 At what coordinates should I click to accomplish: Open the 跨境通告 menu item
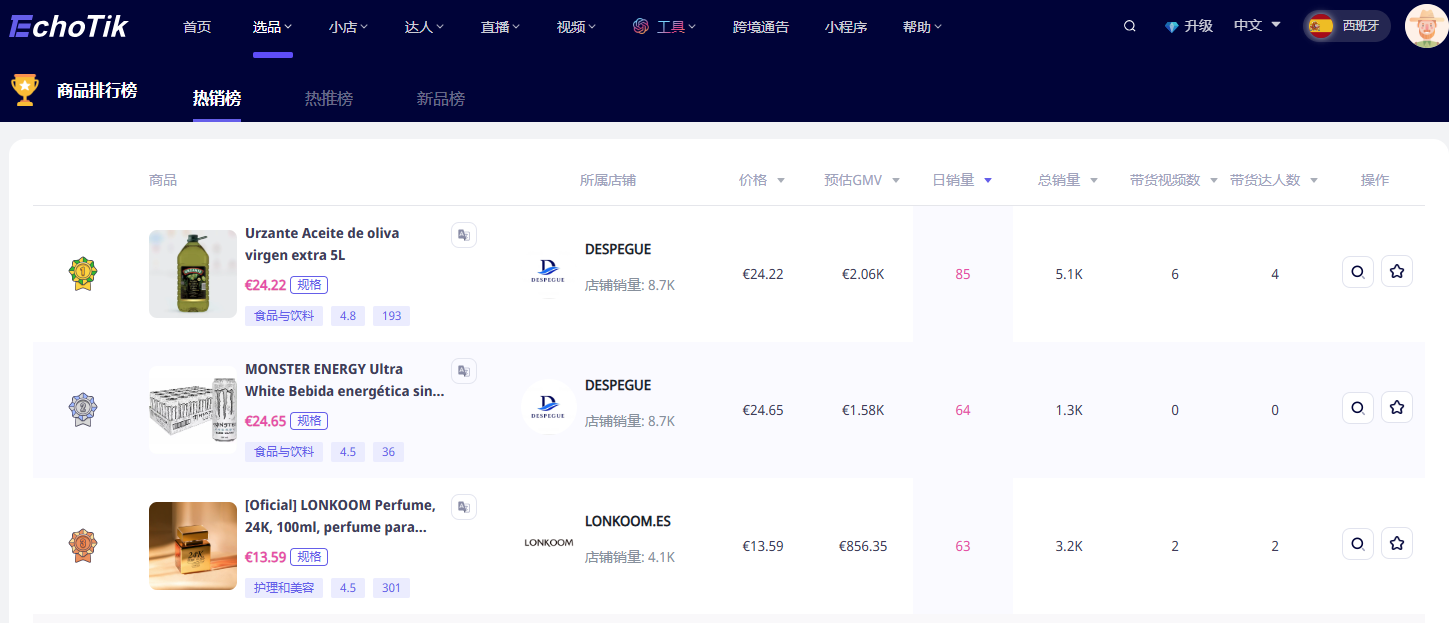point(760,27)
